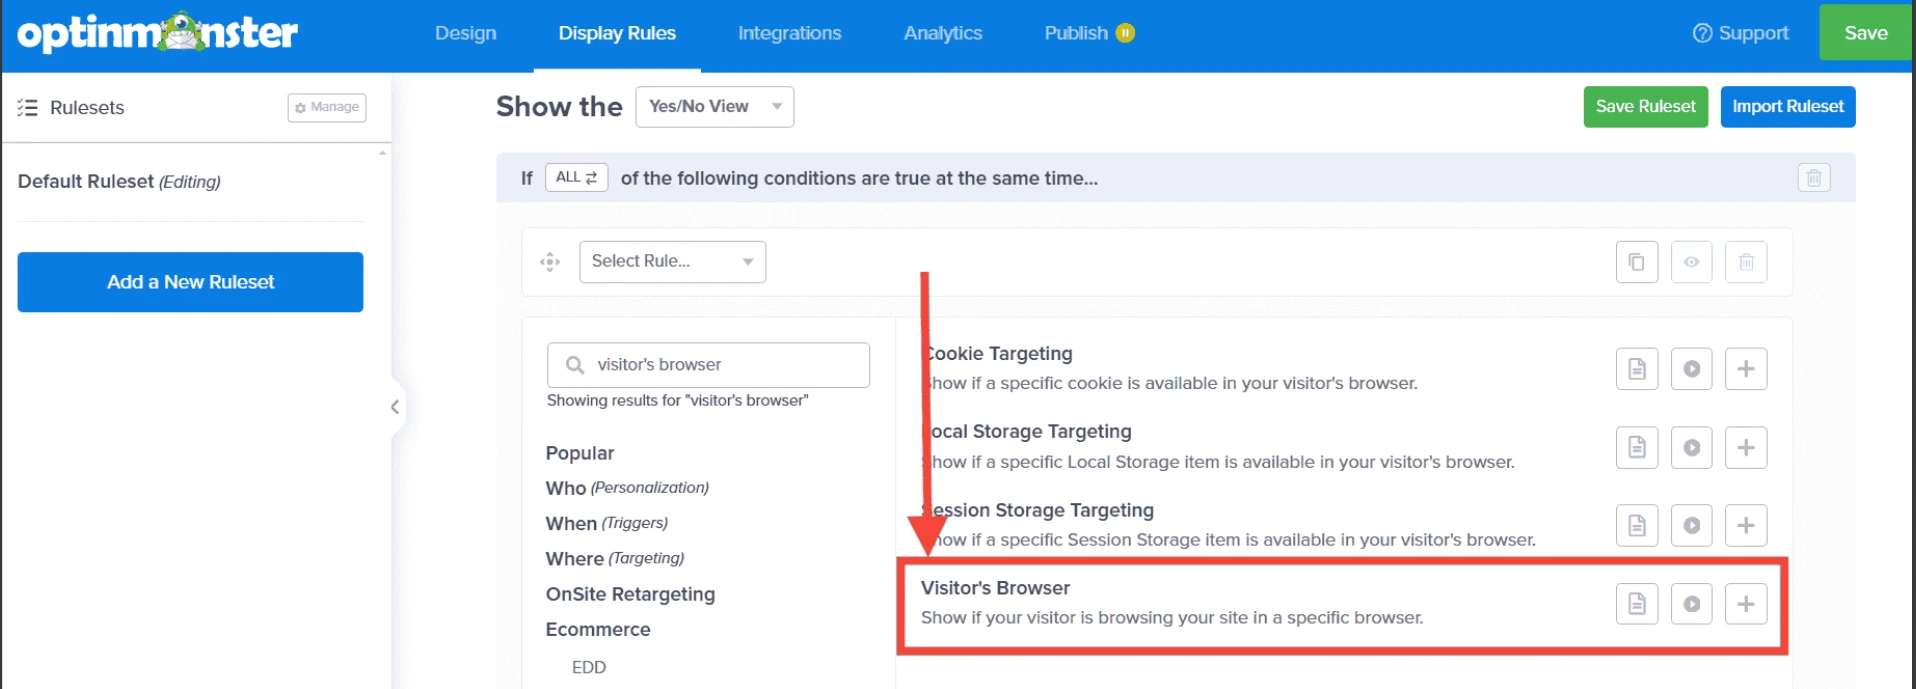The image size is (1916, 689).
Task: Play Local Storage Targeting video
Action: [1691, 447]
